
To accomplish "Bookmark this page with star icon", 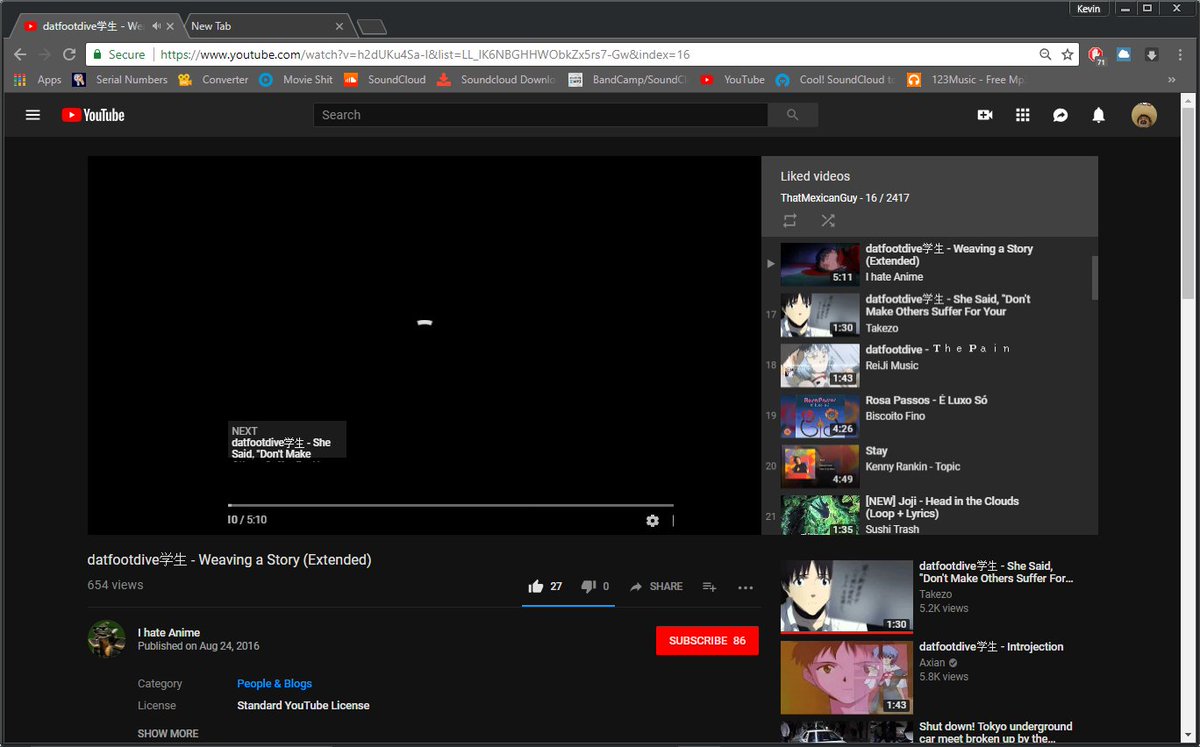I will [x=1068, y=55].
